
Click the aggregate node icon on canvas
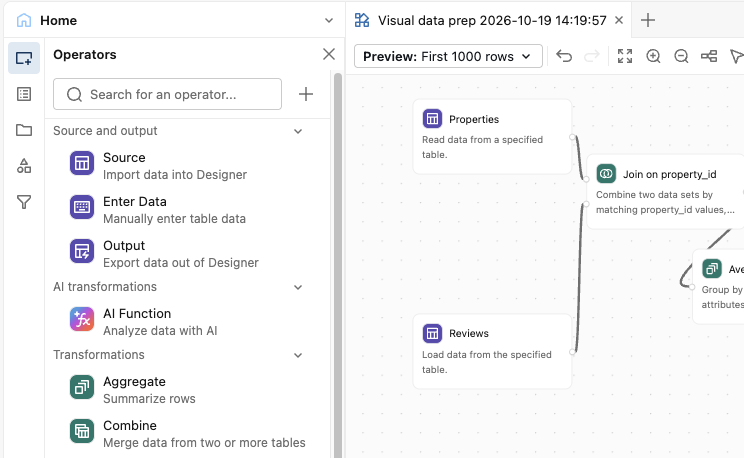coord(712,269)
